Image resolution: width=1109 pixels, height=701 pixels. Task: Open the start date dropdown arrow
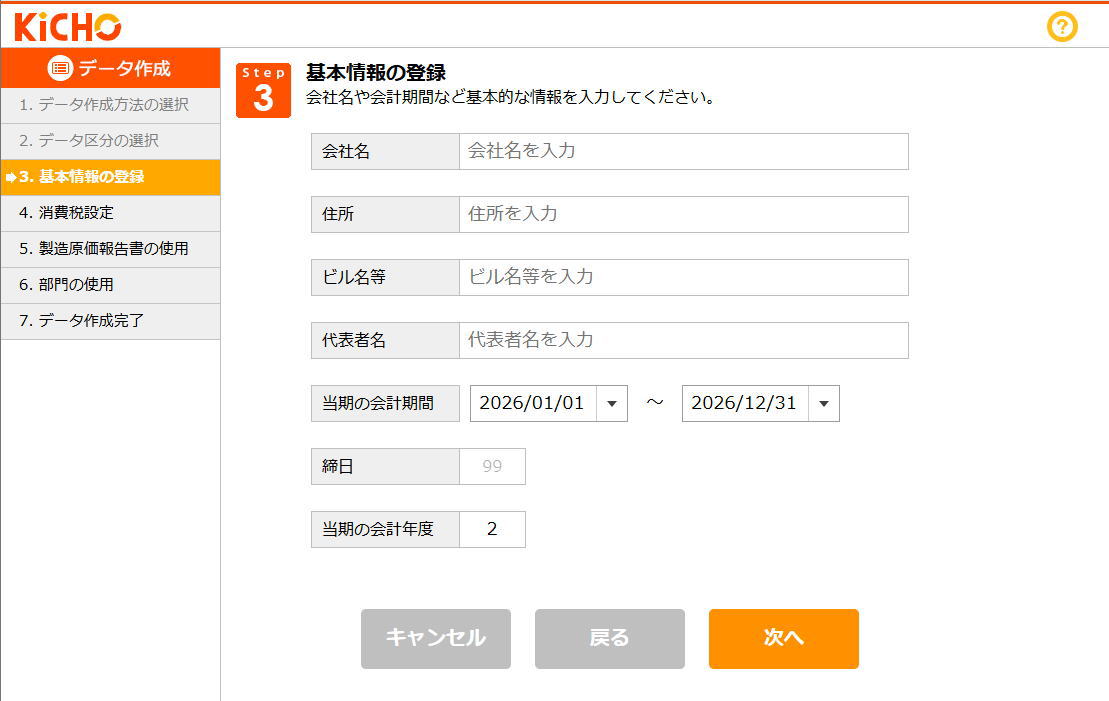click(x=612, y=404)
